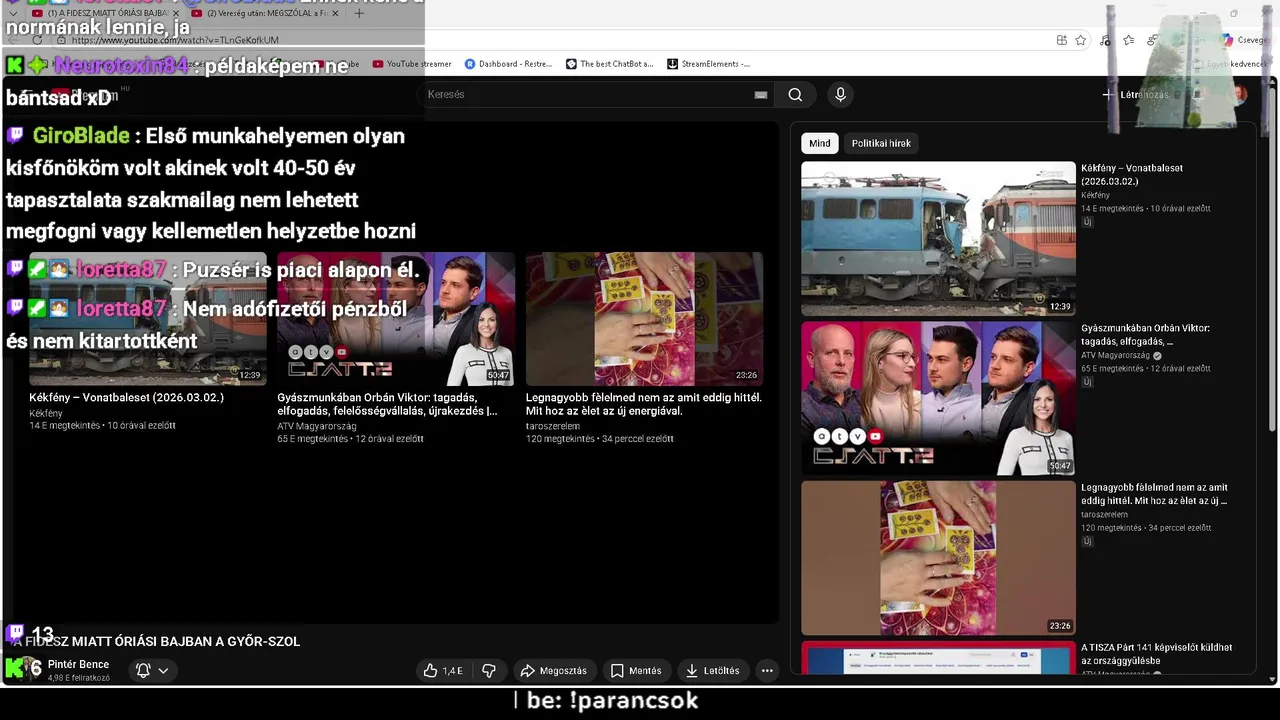Open sidebar Gyászmunkában Orbán Viktor thumbnail

click(938, 398)
